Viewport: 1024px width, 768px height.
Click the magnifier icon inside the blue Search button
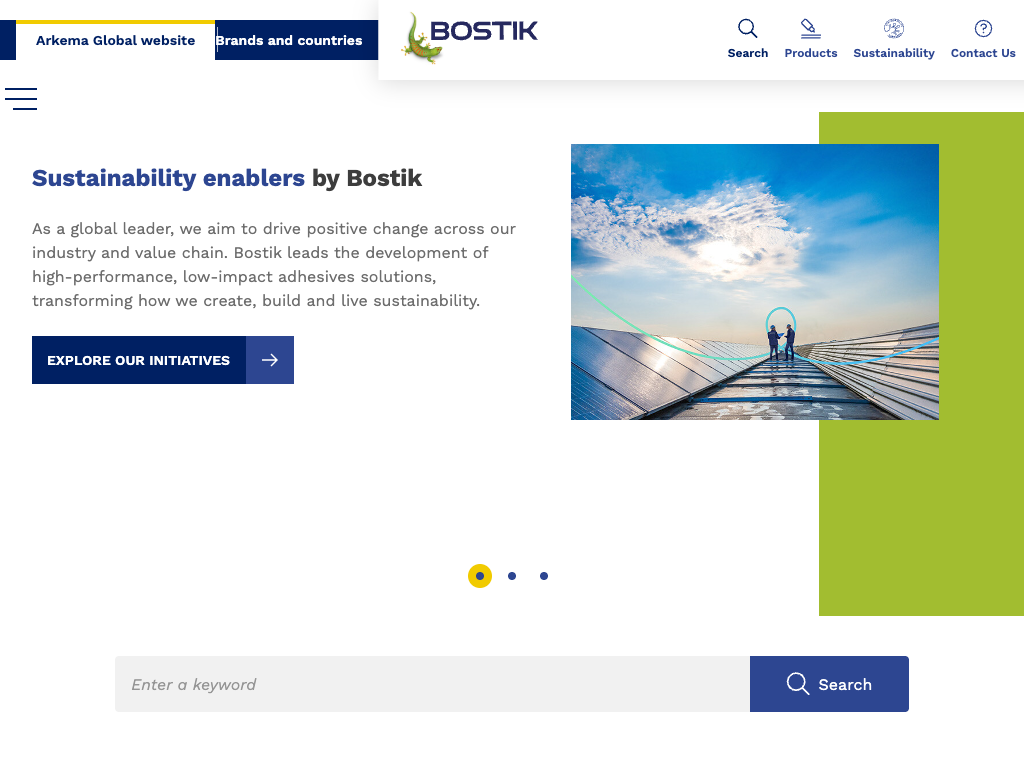(797, 684)
